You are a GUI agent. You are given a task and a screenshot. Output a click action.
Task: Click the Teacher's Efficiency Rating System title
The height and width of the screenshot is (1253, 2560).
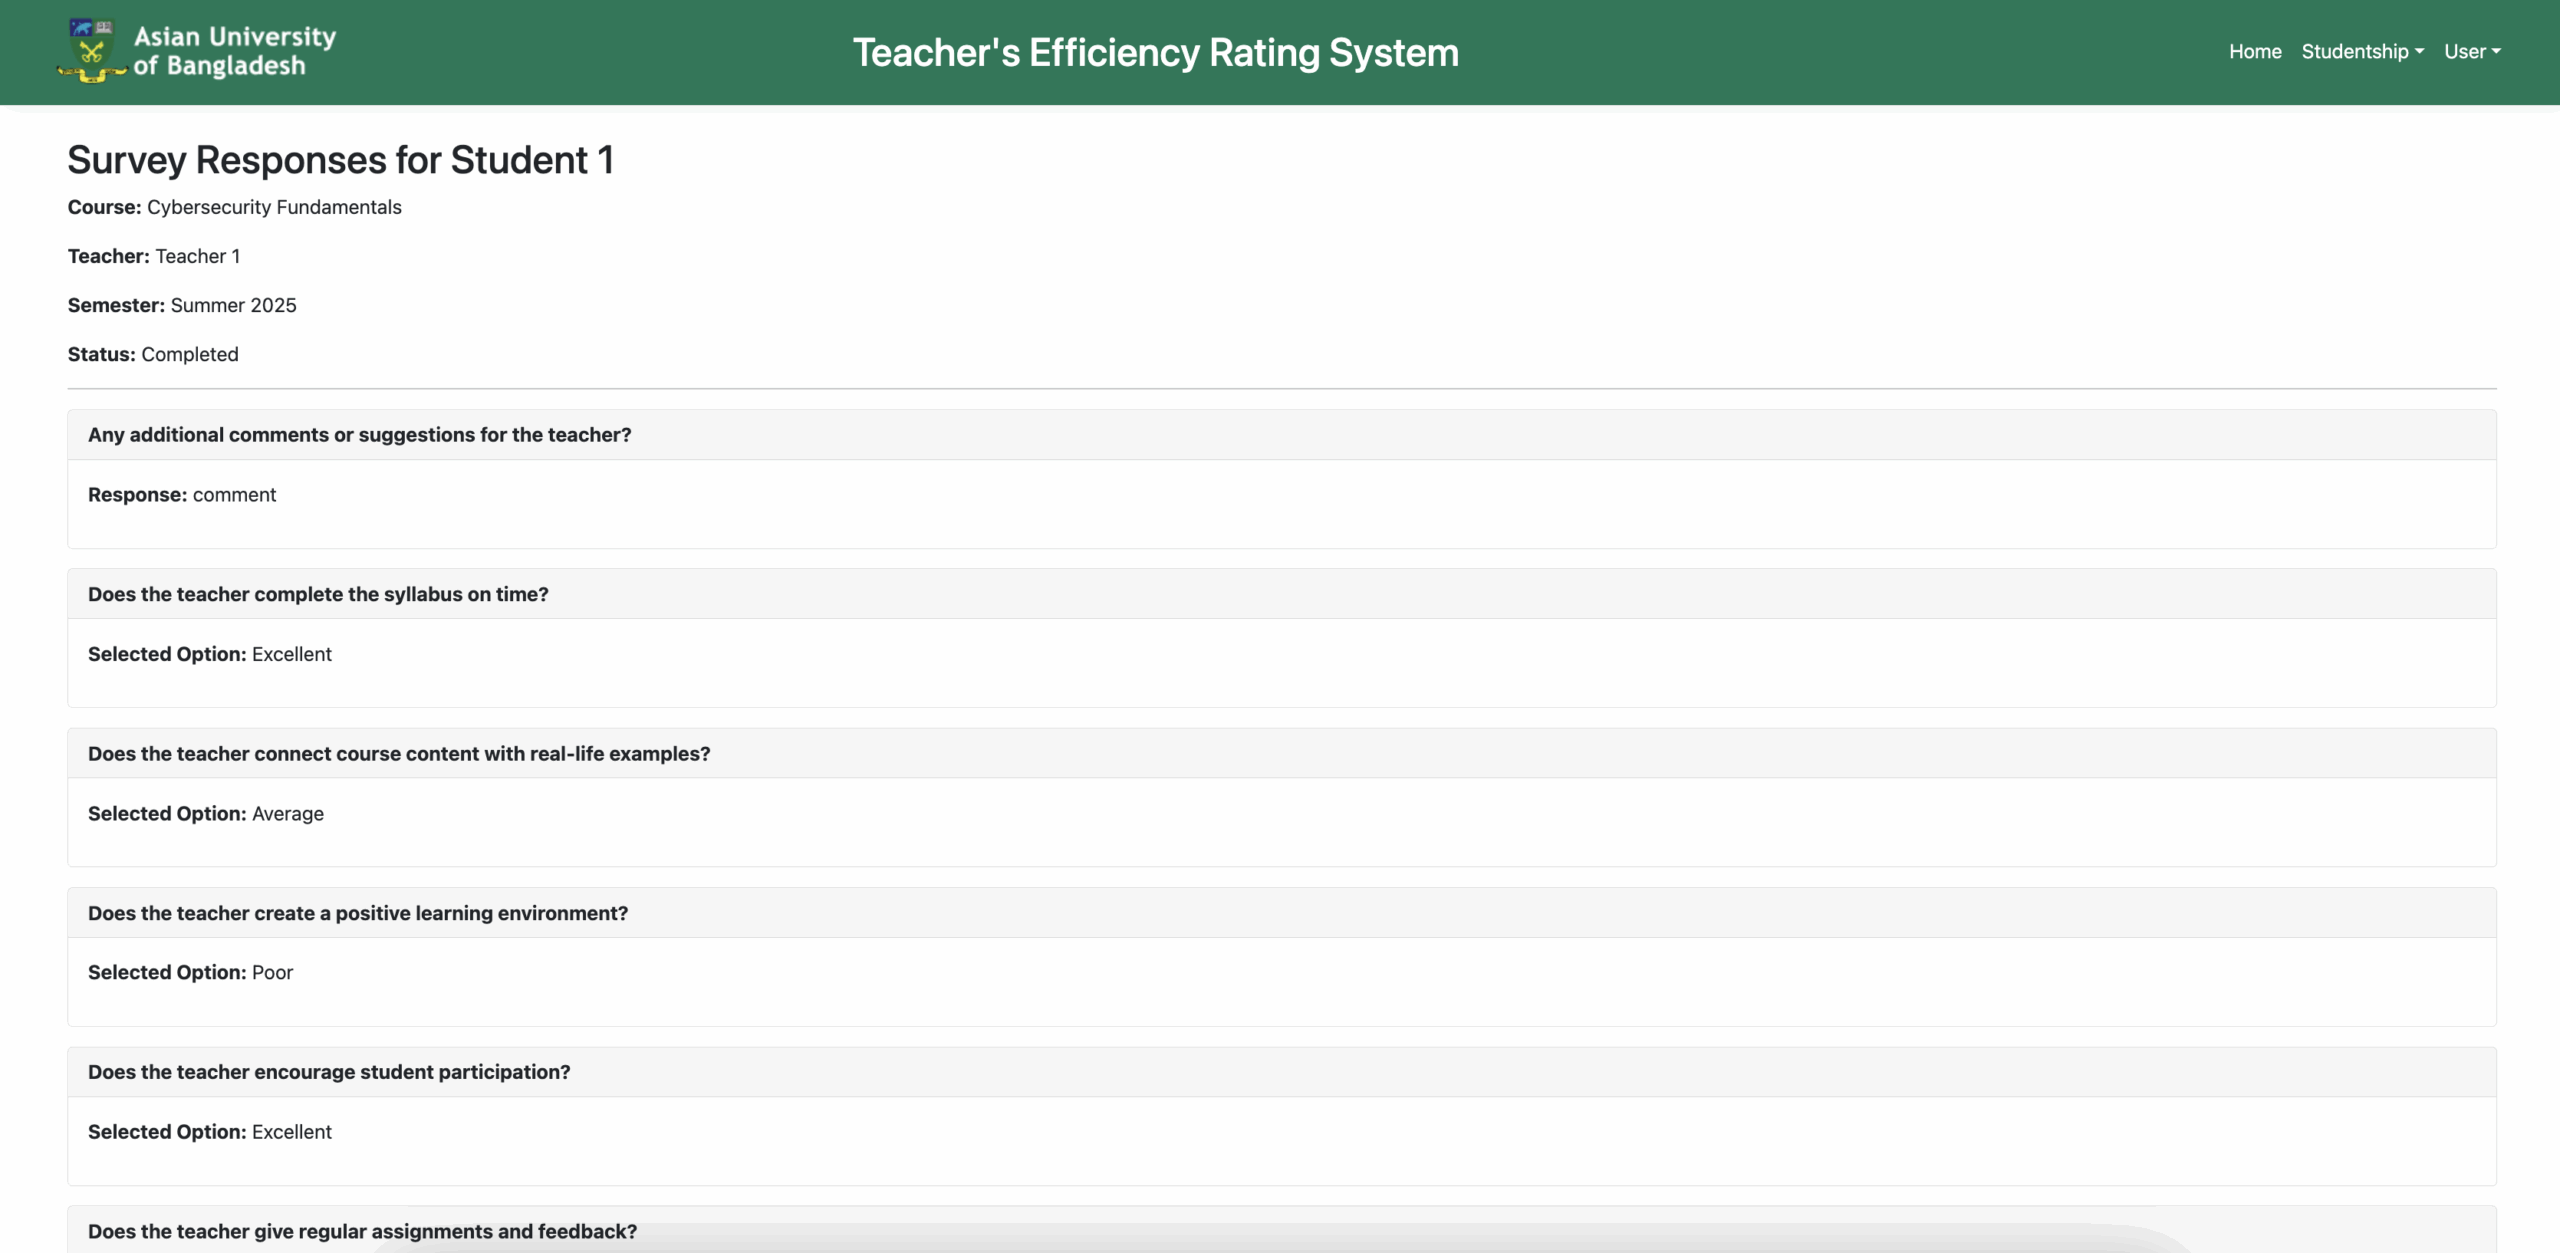click(x=1155, y=52)
